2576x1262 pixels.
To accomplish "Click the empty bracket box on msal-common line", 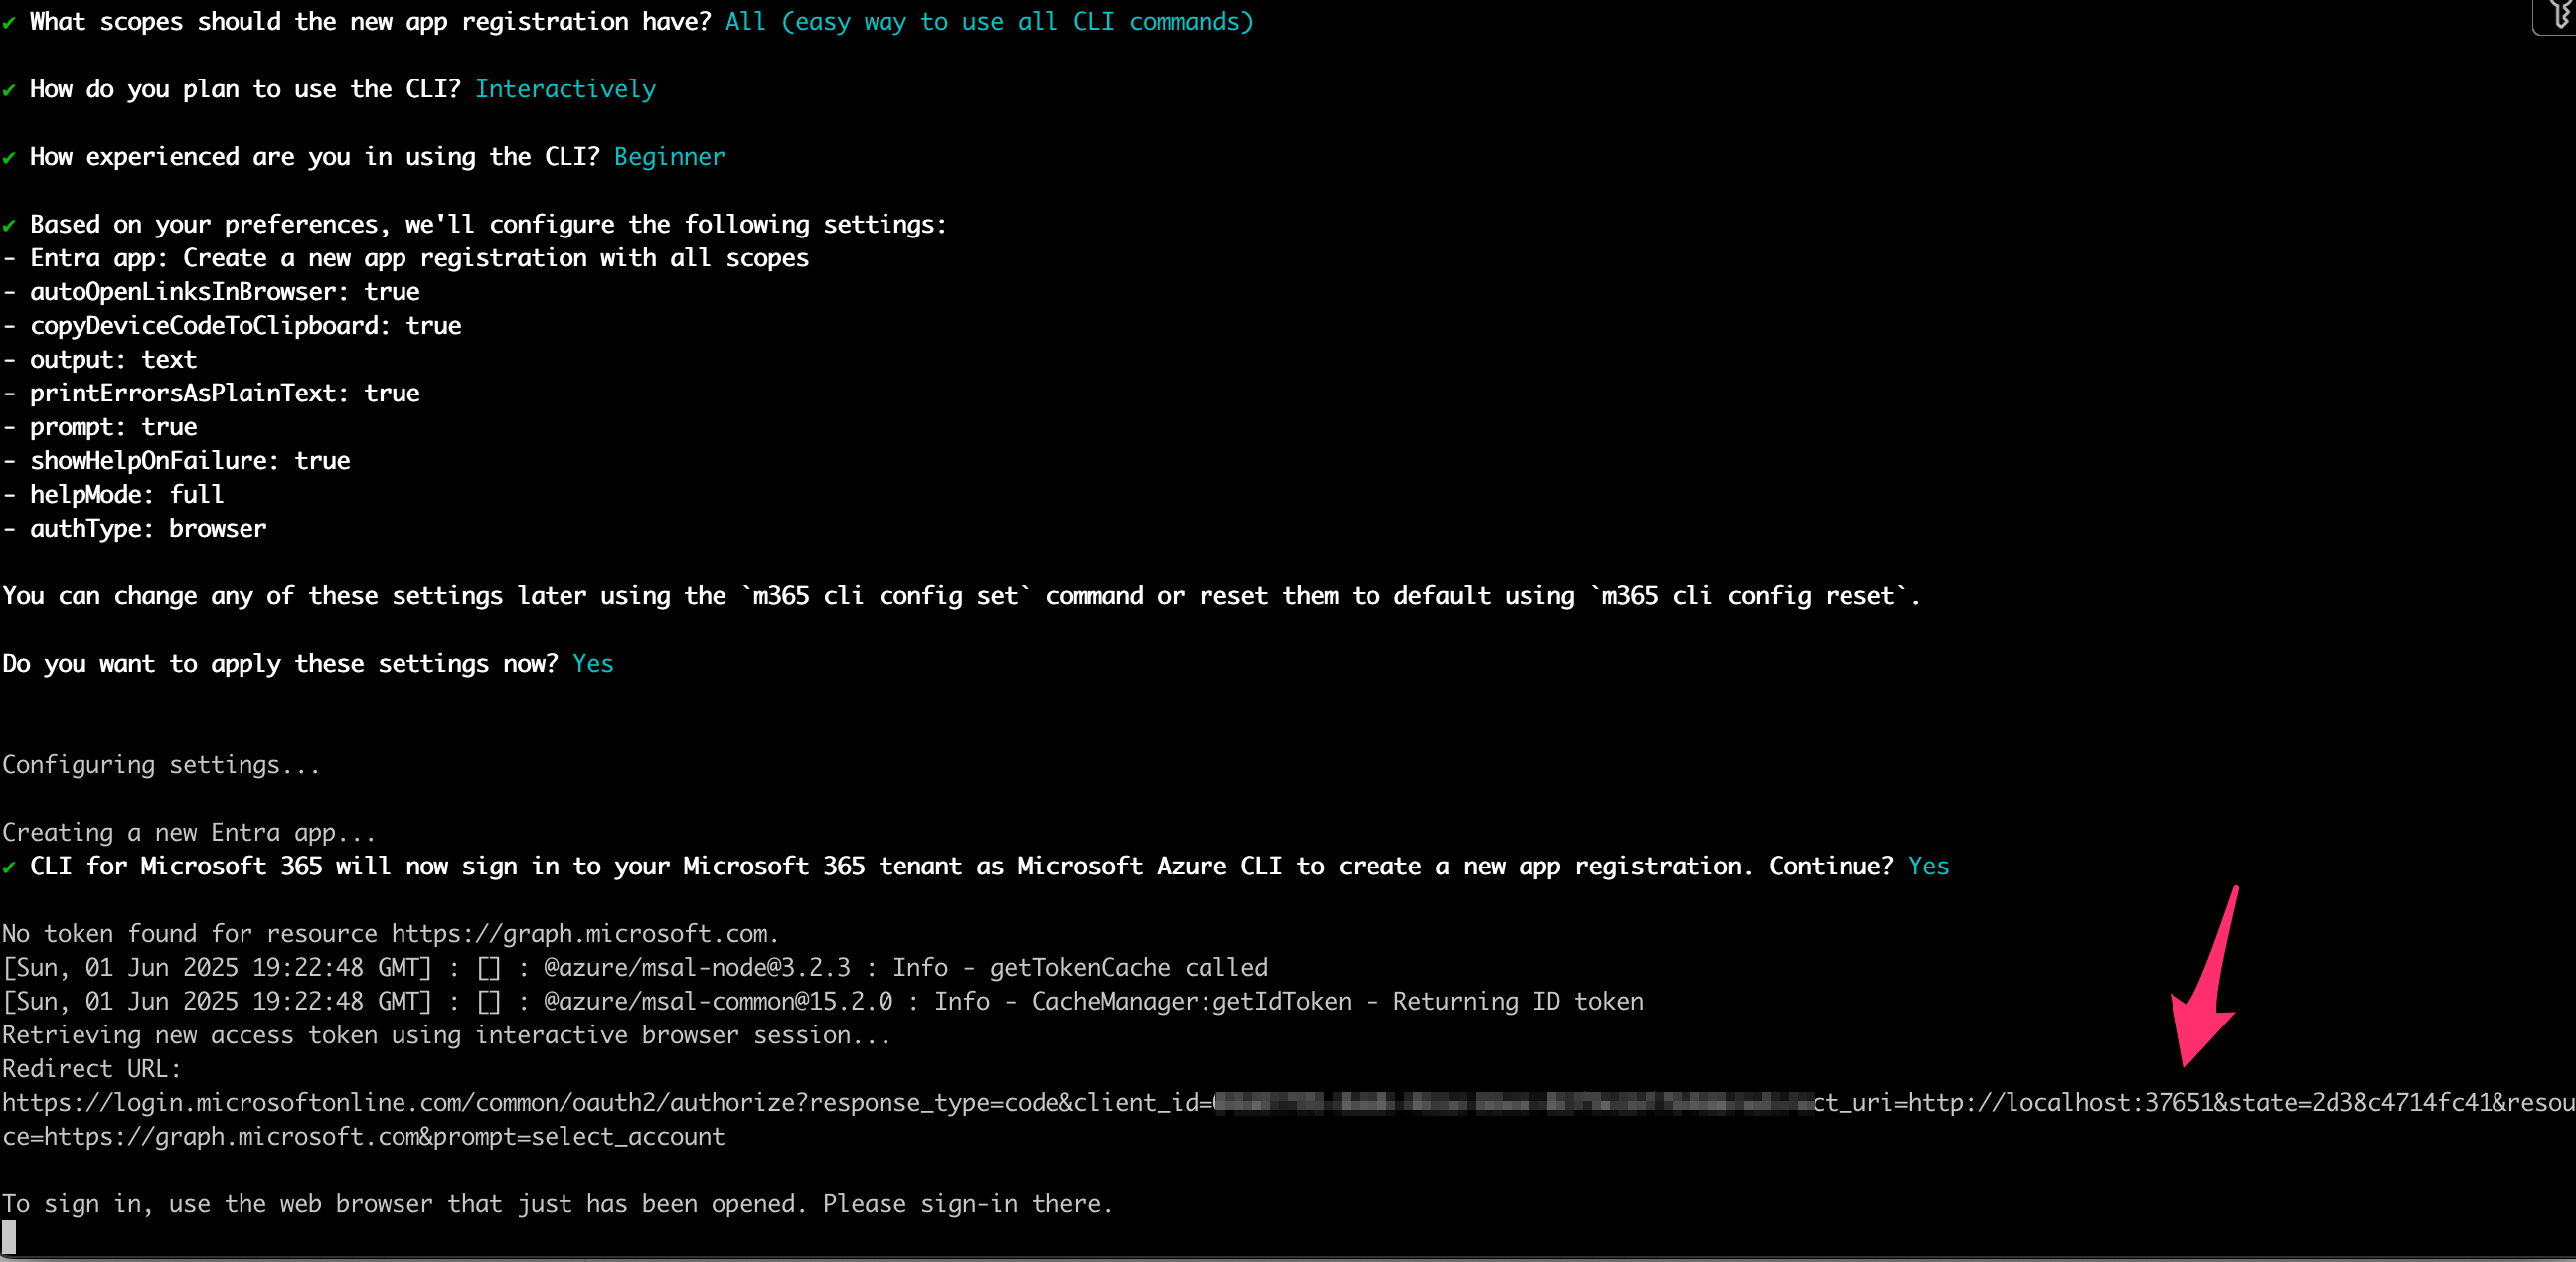I will (x=489, y=1002).
